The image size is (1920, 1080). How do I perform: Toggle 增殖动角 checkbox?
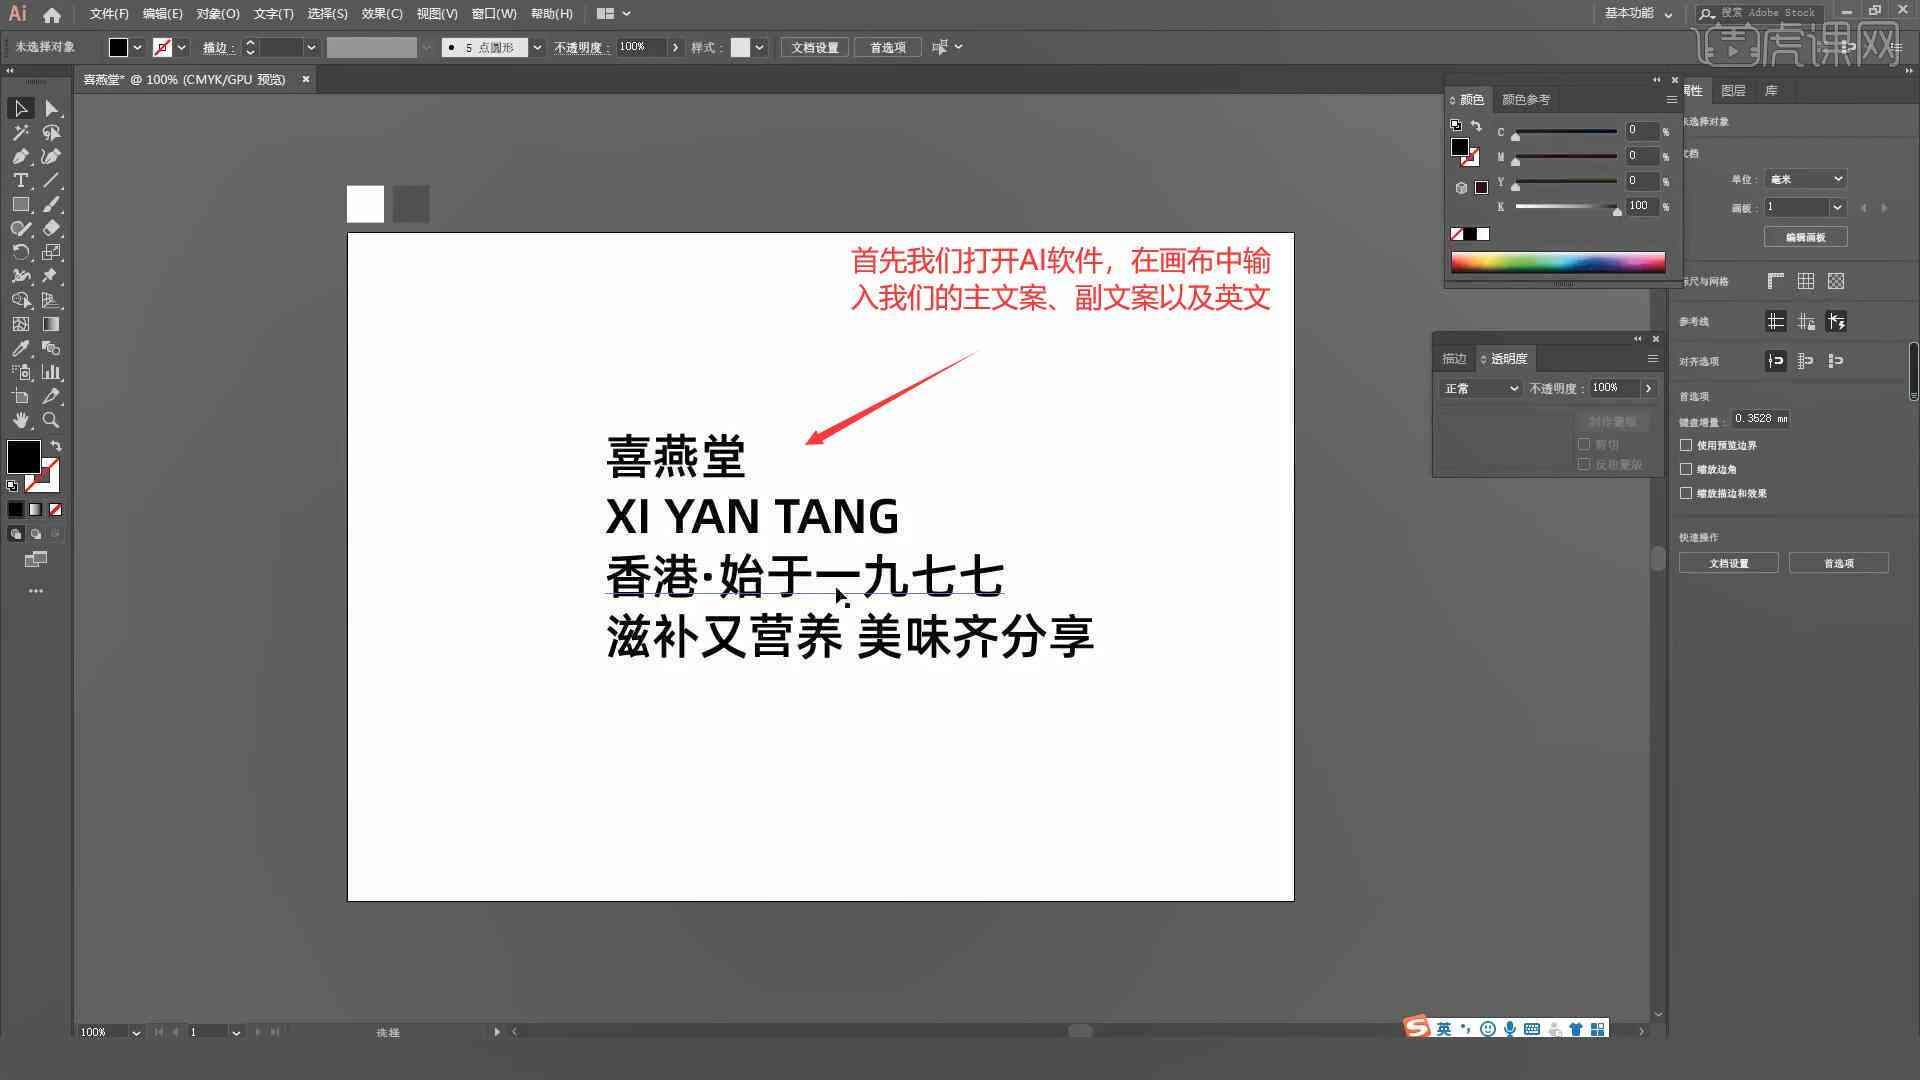[x=1688, y=468]
